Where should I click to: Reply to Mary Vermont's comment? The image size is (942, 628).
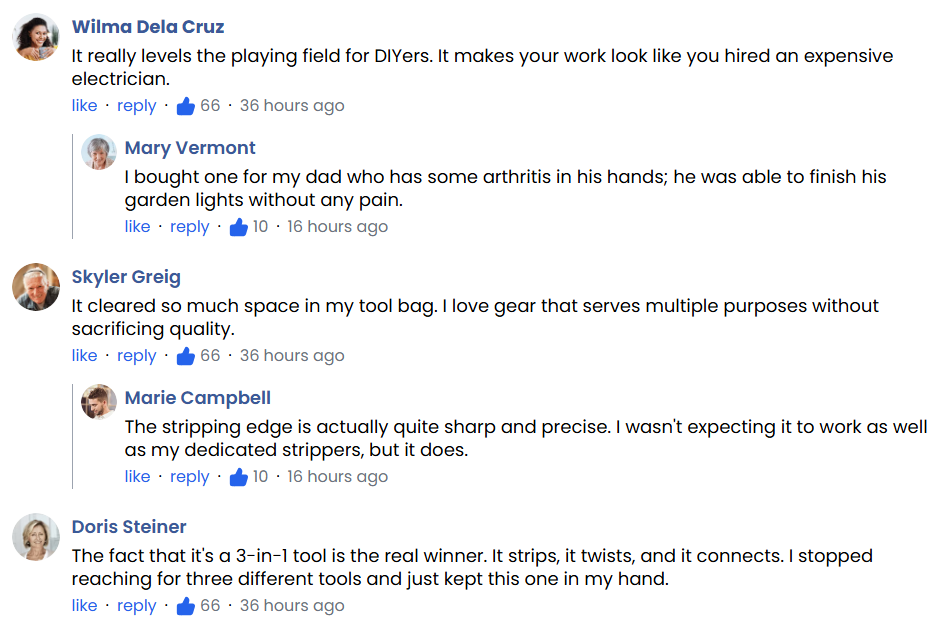[190, 227]
